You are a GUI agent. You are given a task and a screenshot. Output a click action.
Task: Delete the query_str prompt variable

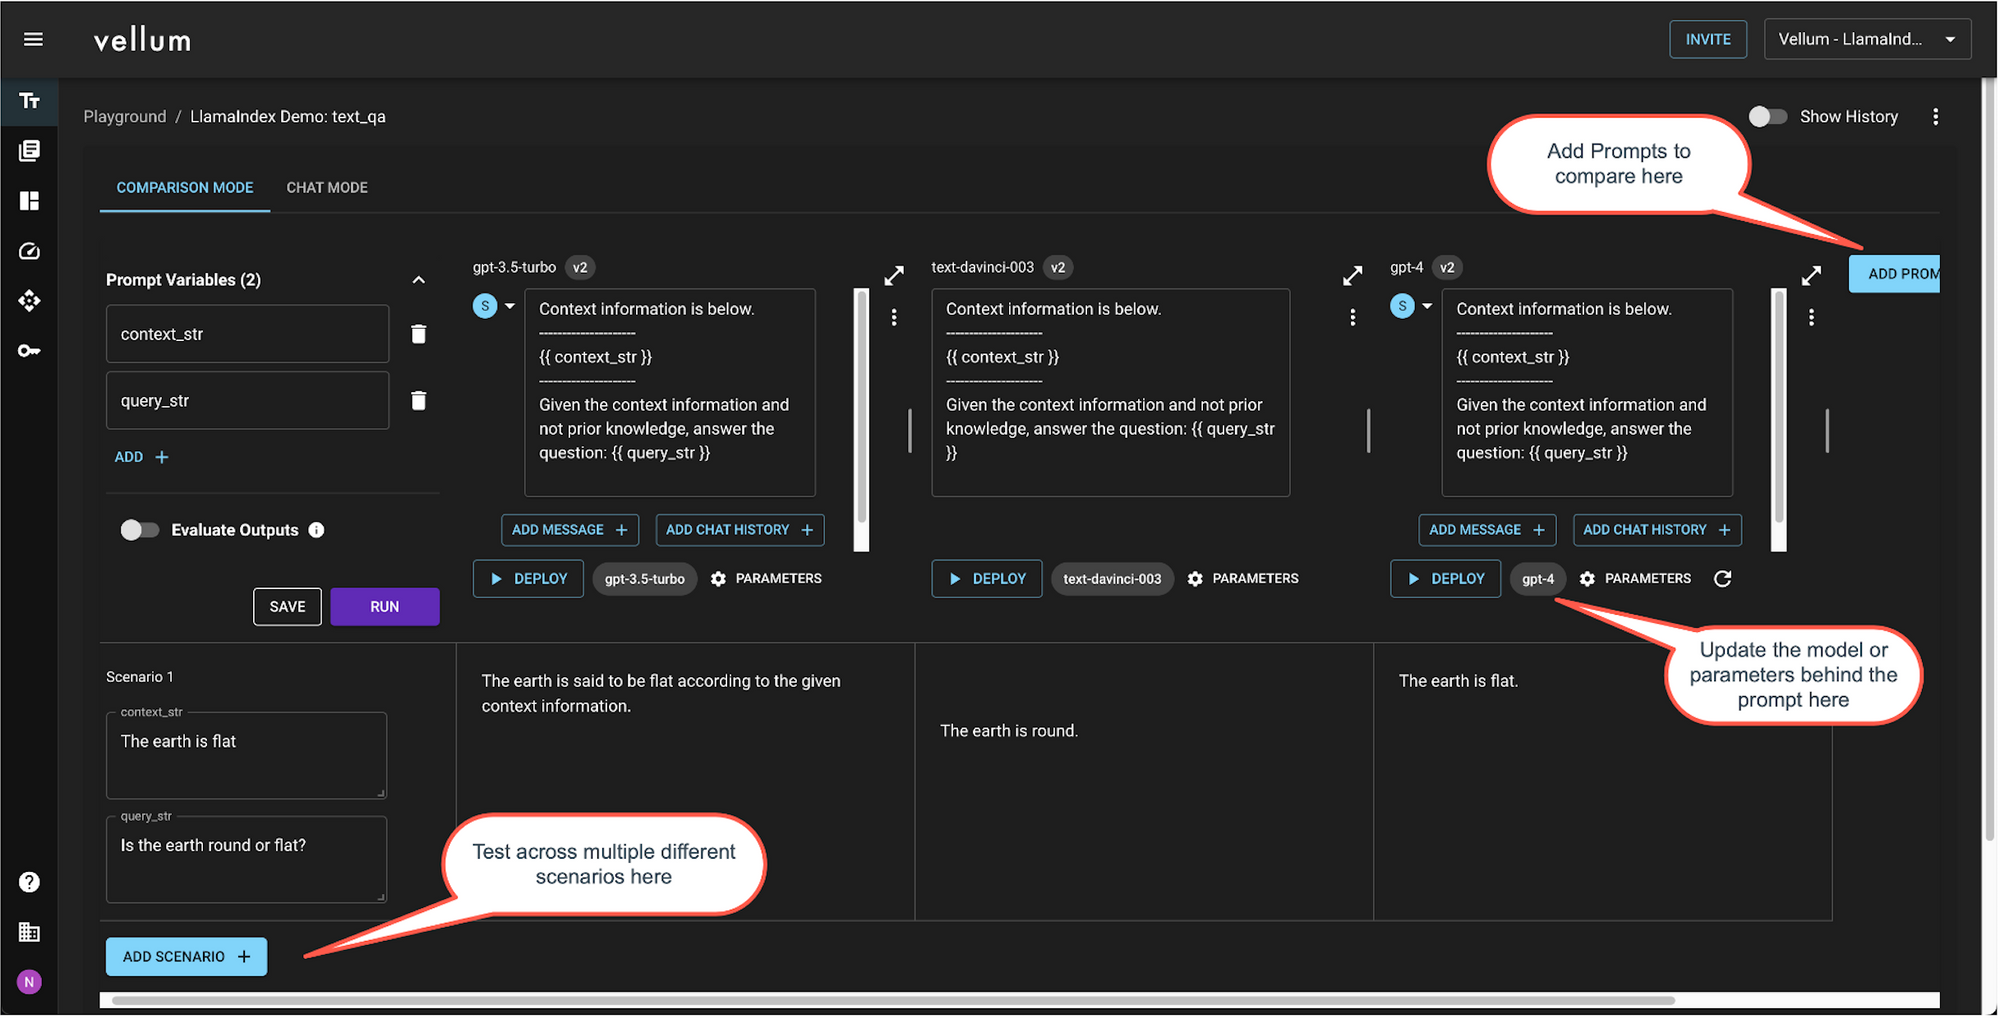click(x=419, y=401)
